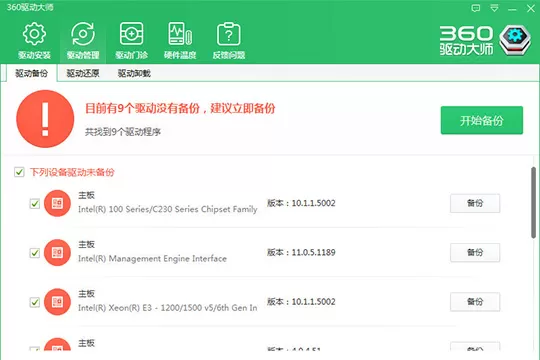Toggle the 下列设备驱动未备份 select-all checkbox
Viewport: 540px width, 360px height.
point(19,172)
